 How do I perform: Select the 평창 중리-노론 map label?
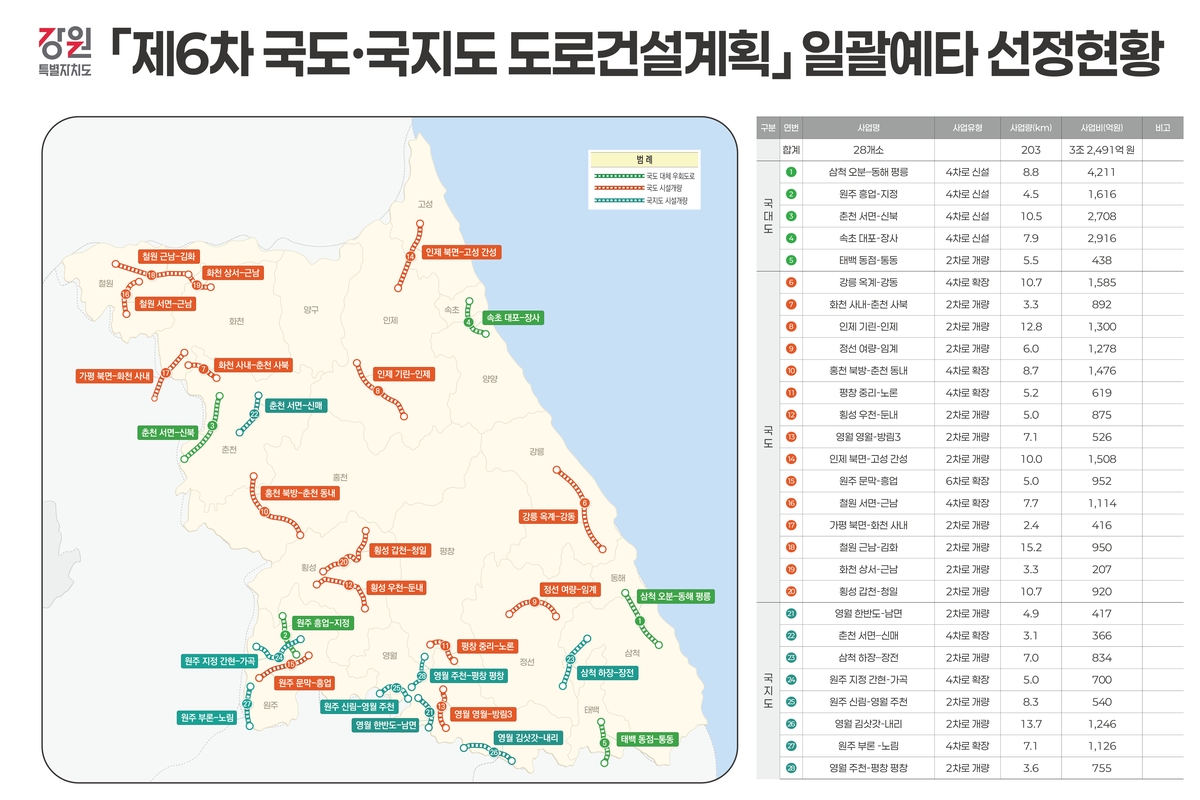[486, 646]
